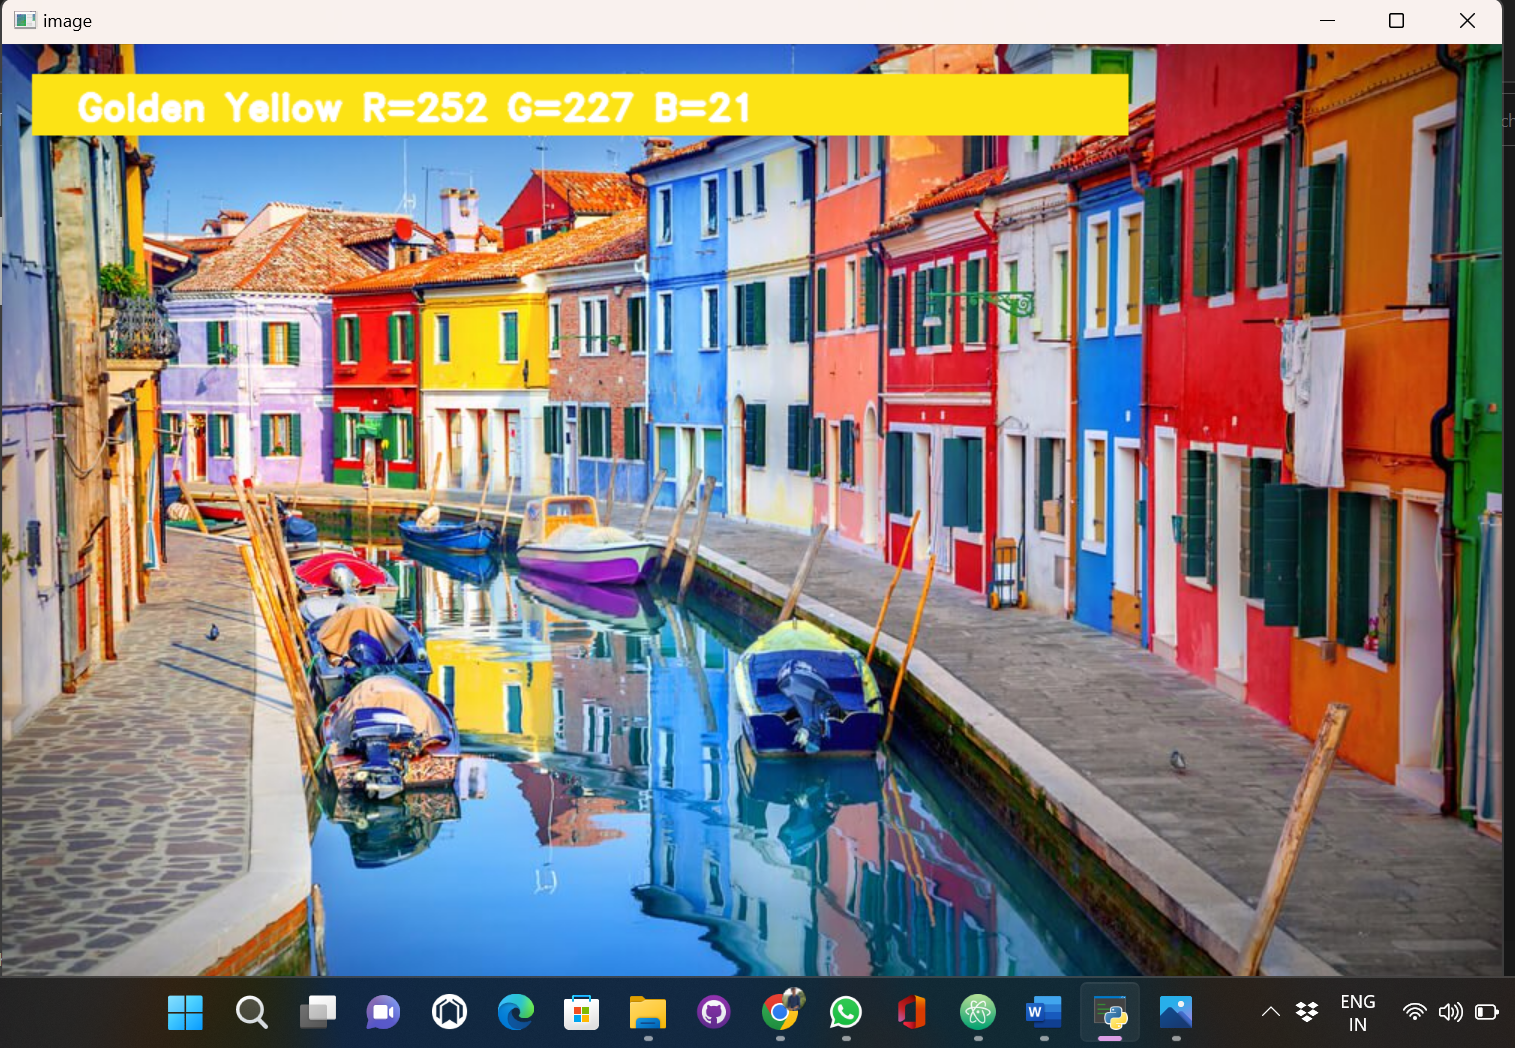The image size is (1515, 1048).
Task: Open the Start menu
Action: 185,1012
